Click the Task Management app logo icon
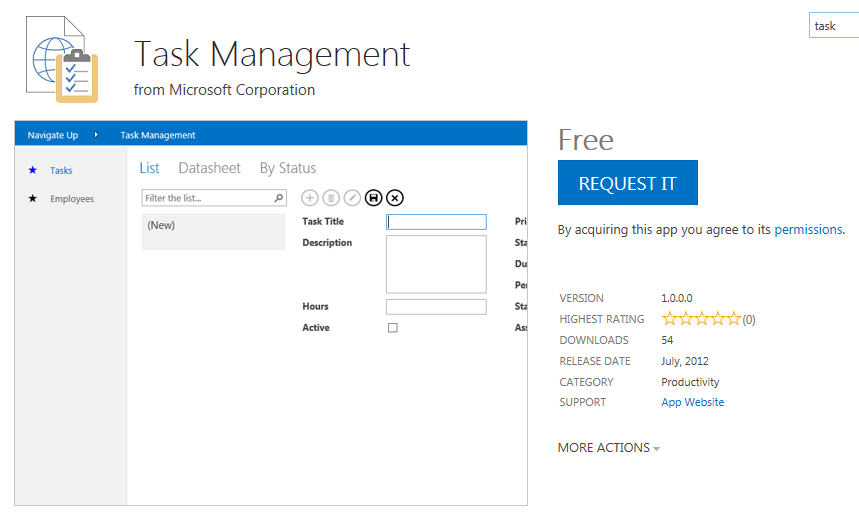The width and height of the screenshot is (859, 520). tap(62, 59)
